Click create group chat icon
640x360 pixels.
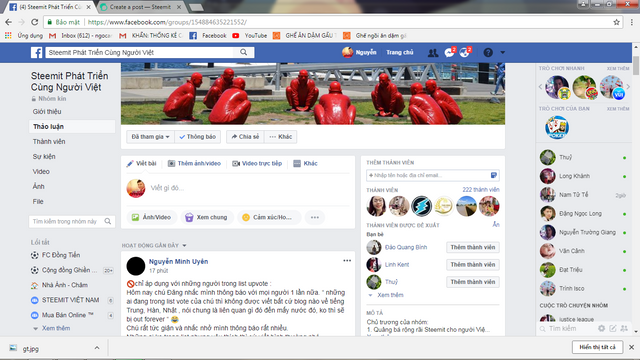pyautogui.click(x=624, y=328)
